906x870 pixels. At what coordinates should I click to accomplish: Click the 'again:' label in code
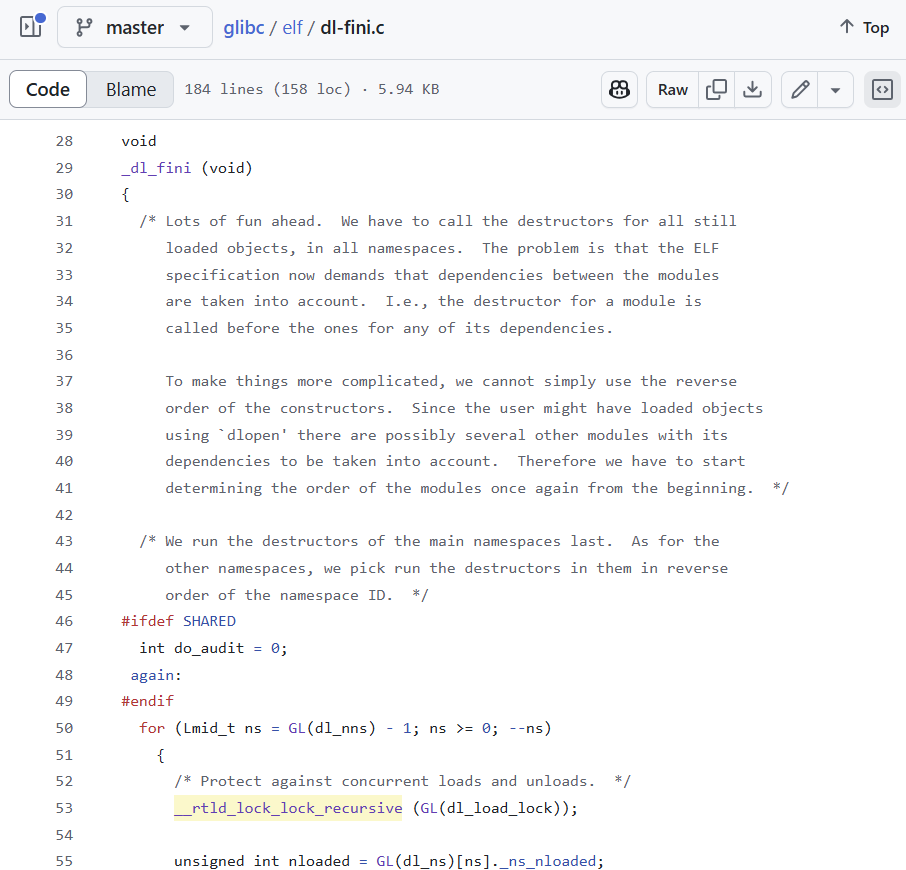156,675
